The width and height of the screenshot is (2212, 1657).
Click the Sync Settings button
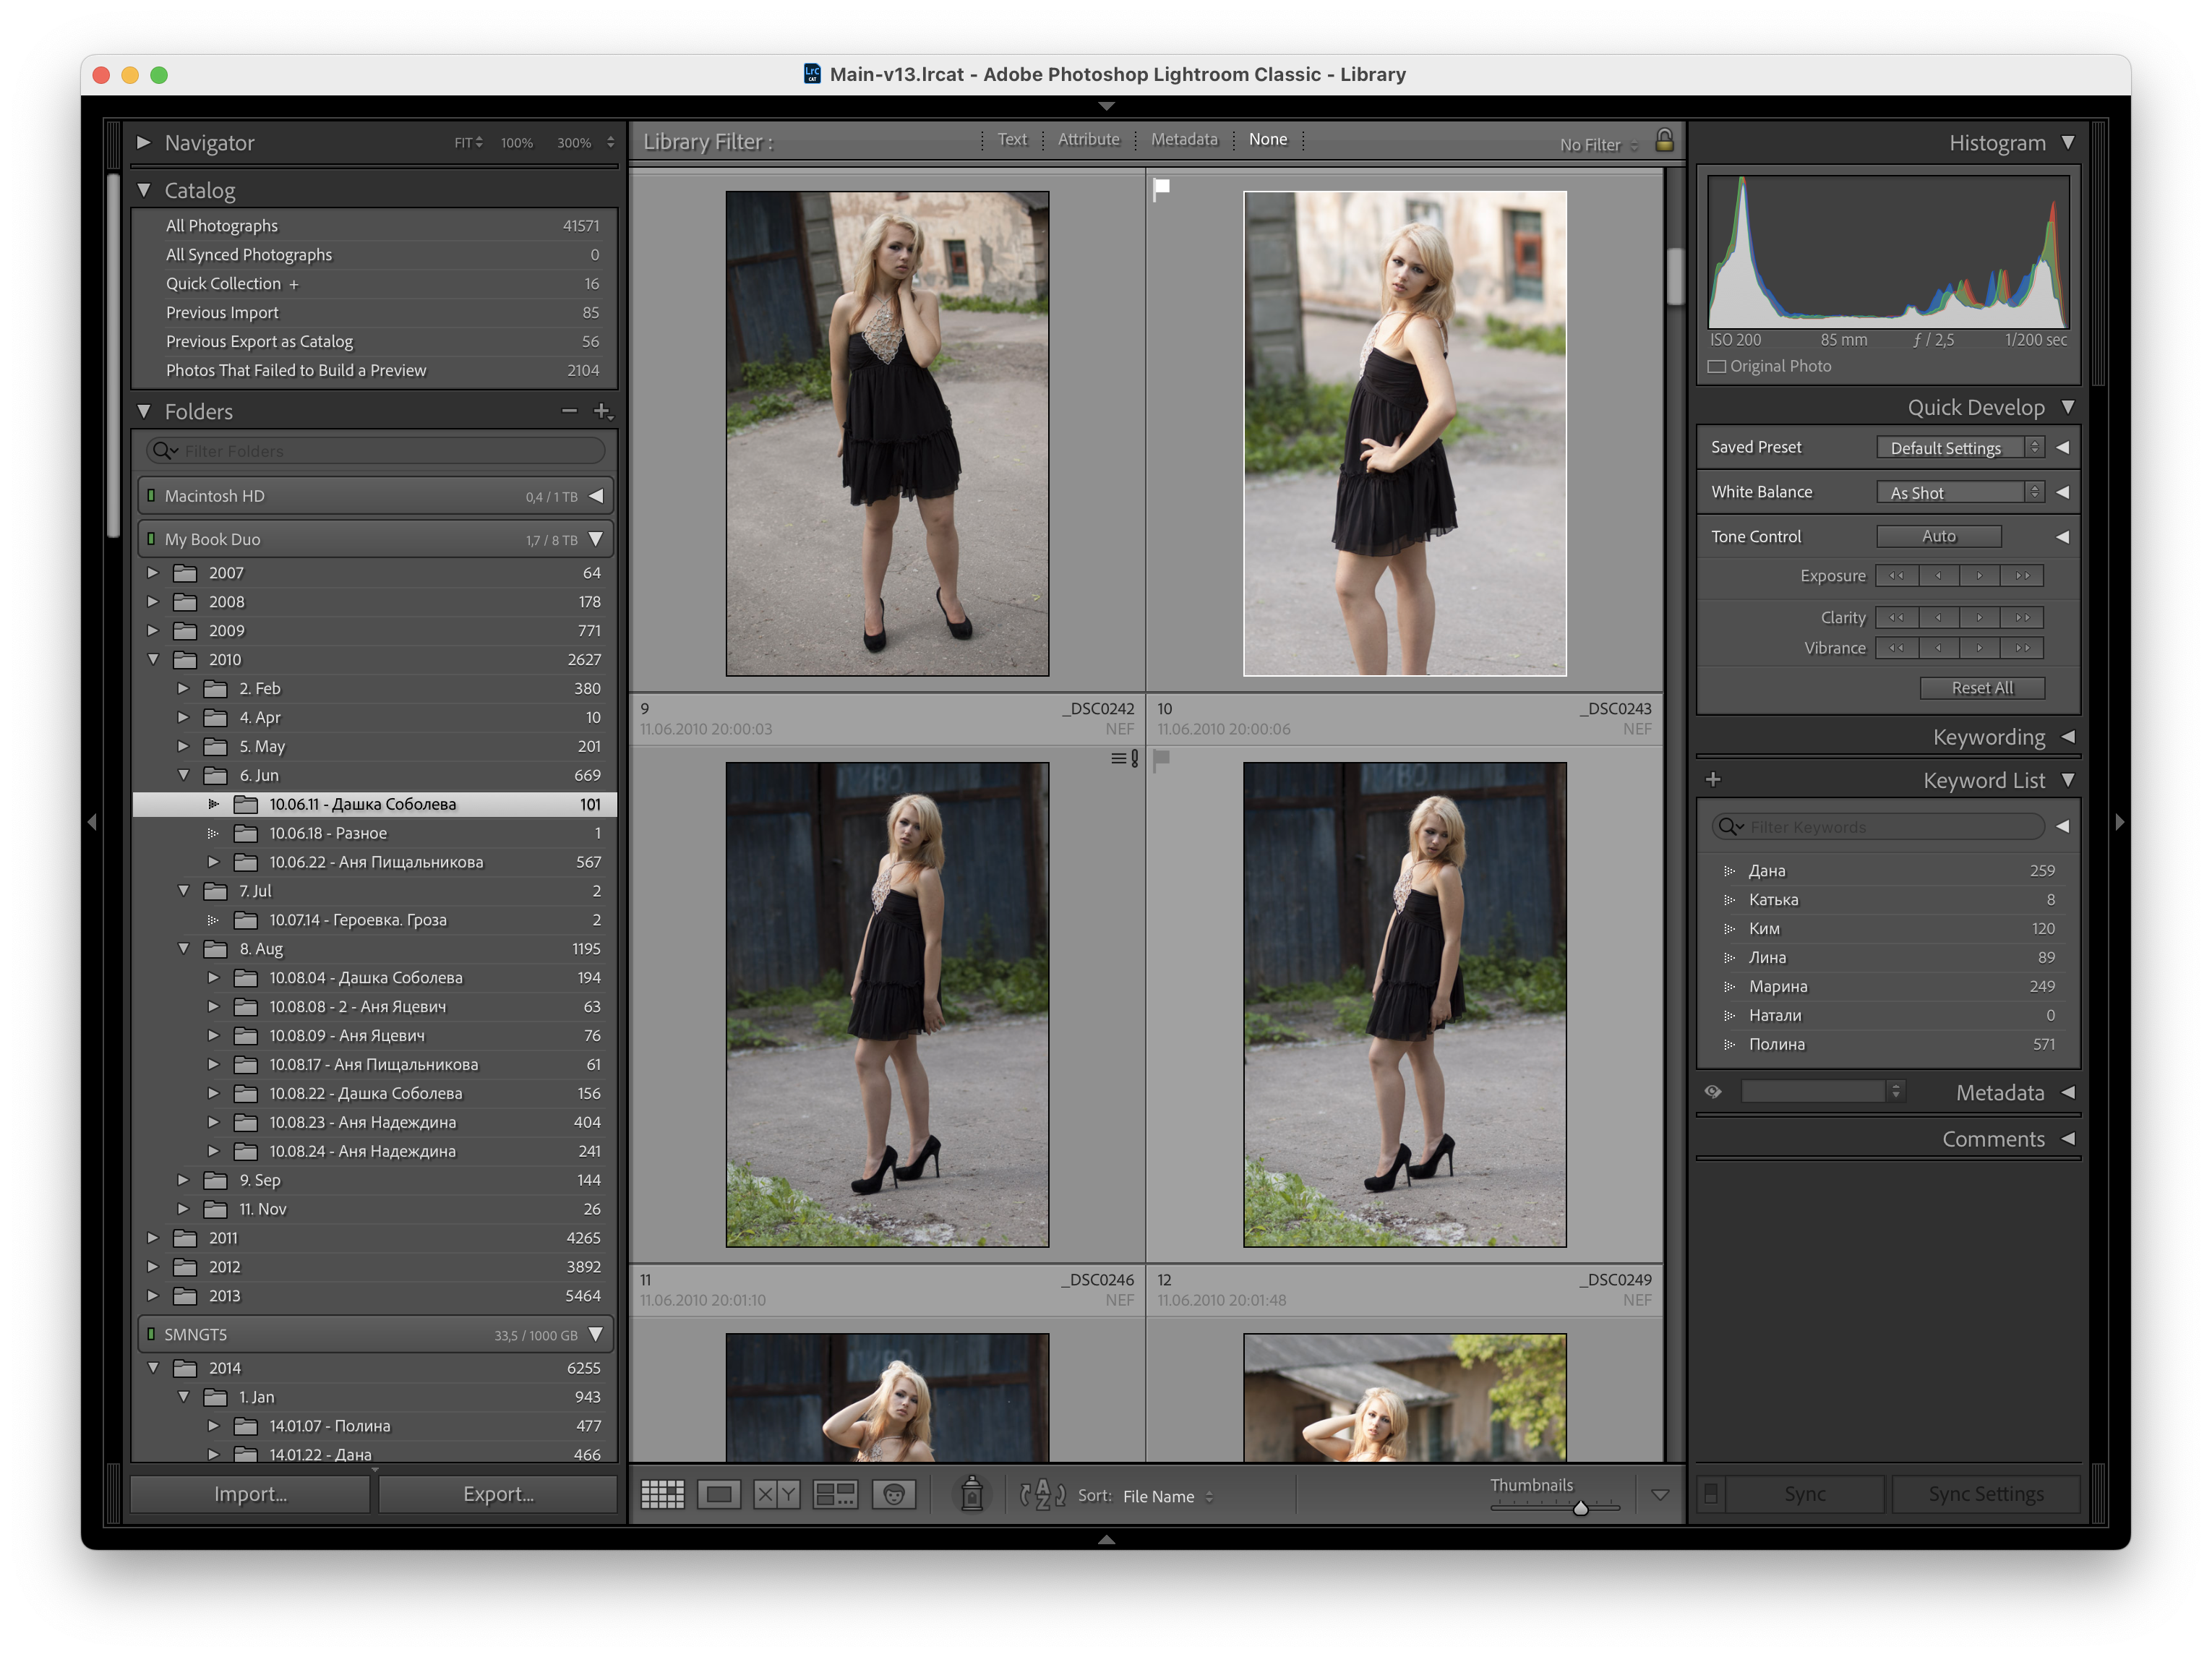click(x=1985, y=1494)
